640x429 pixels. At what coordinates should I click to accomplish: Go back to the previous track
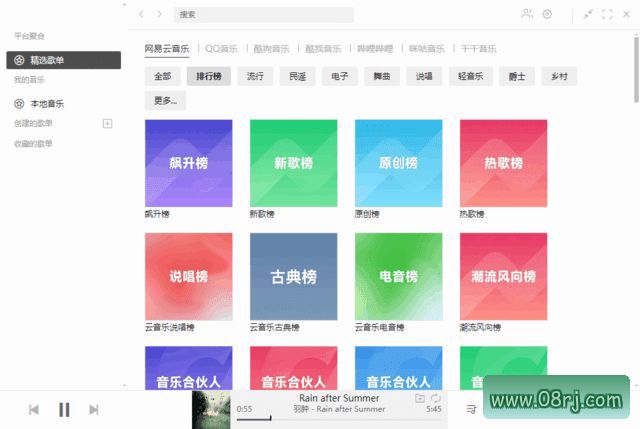[x=34, y=409]
